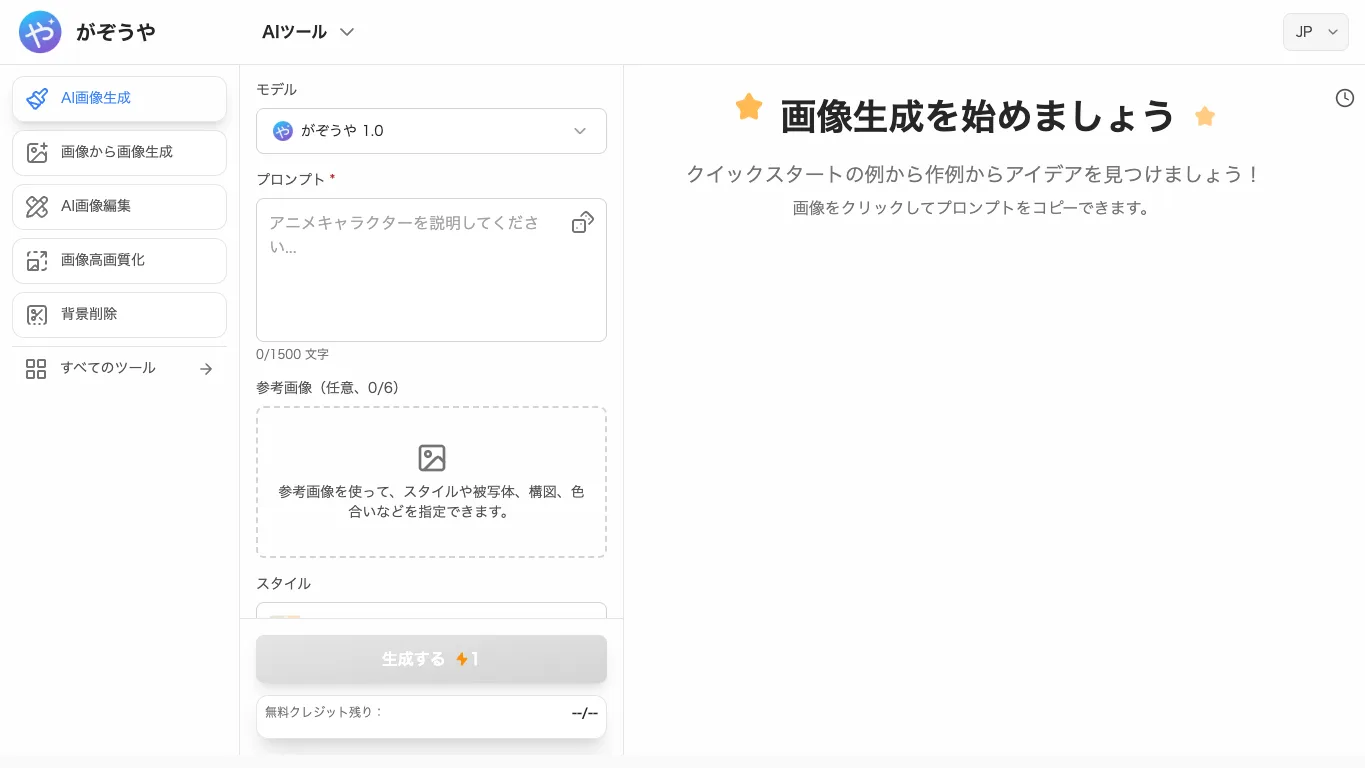This screenshot has width=1365, height=768.
Task: Select AI画像生成 in the sidebar
Action: [119, 98]
